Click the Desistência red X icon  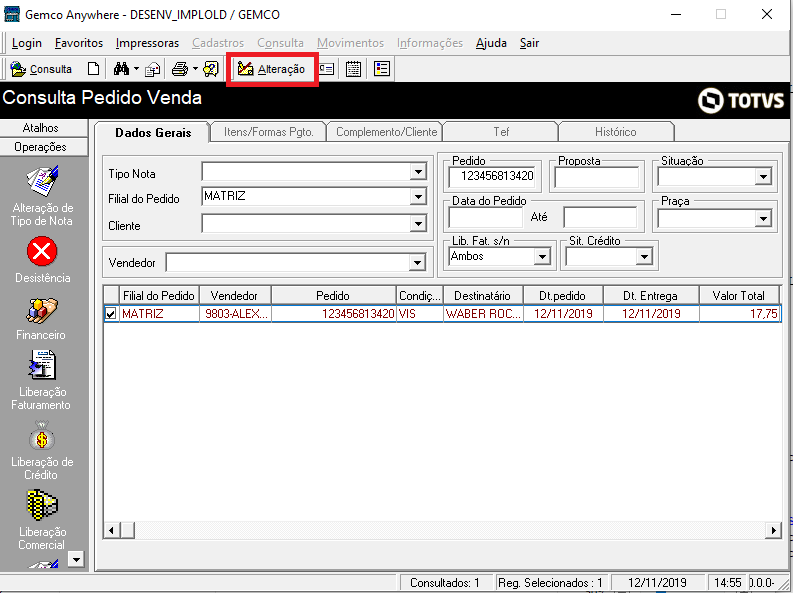pos(42,251)
